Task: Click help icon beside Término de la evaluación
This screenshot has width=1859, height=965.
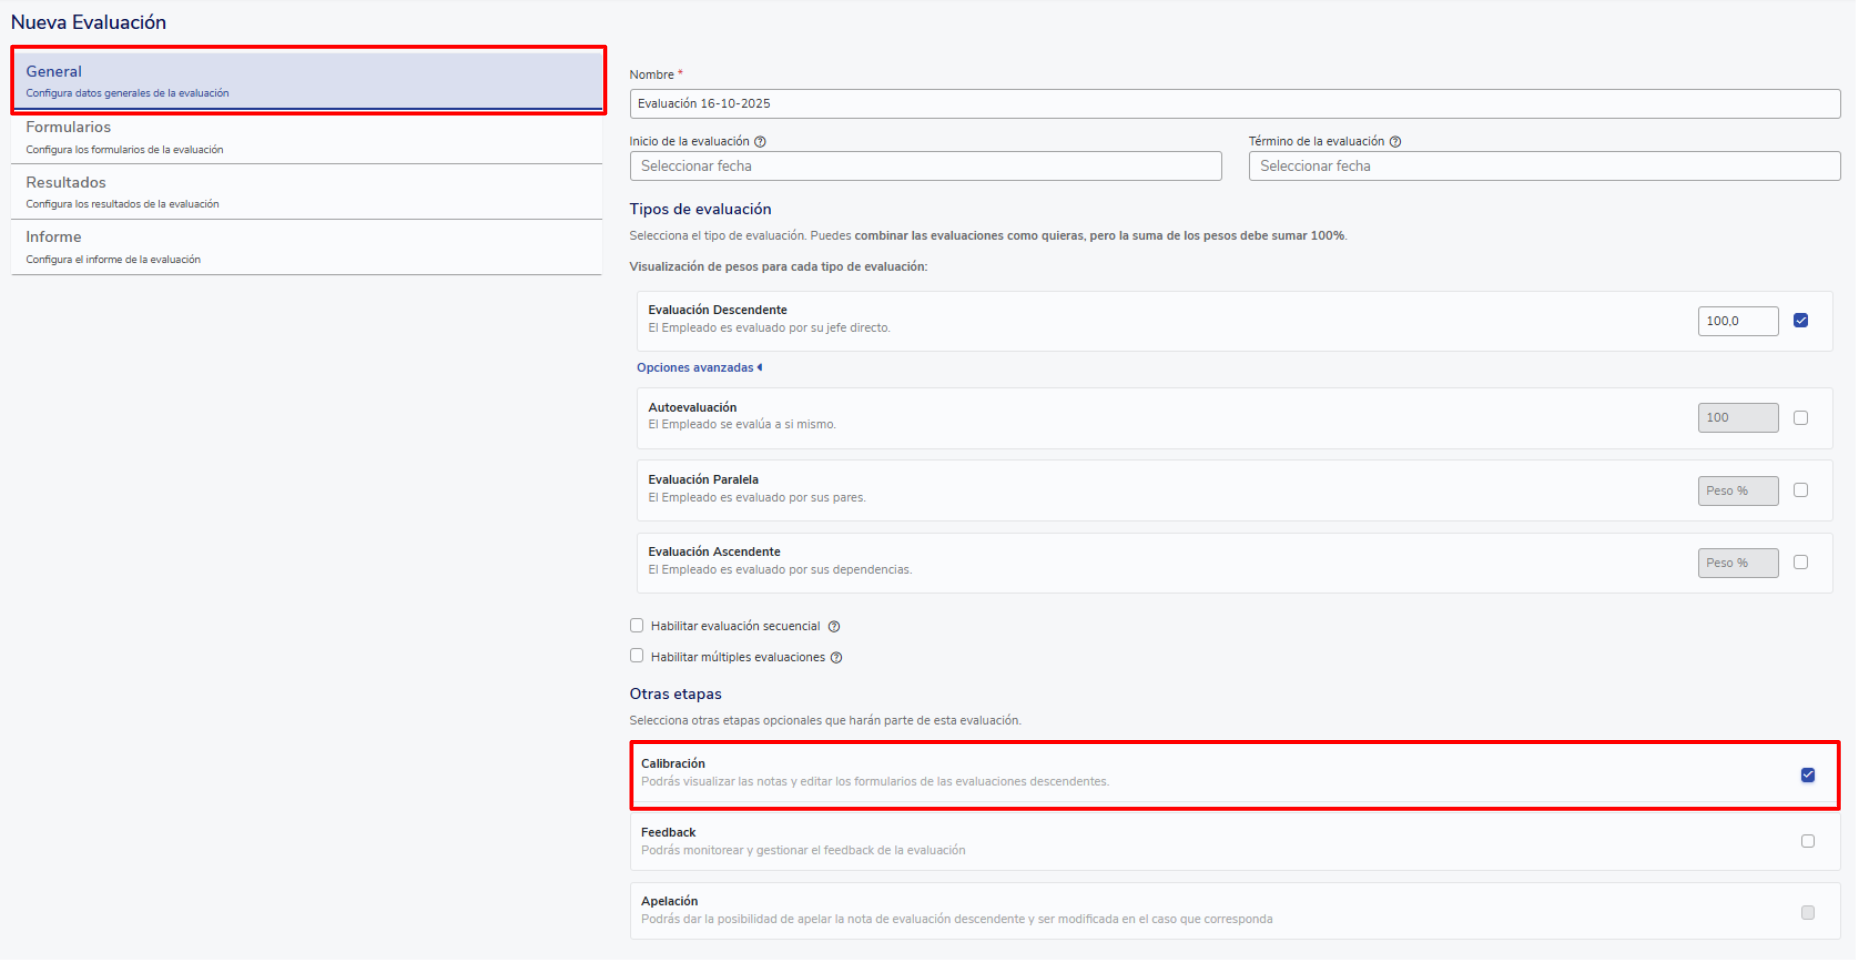Action: pyautogui.click(x=1395, y=142)
